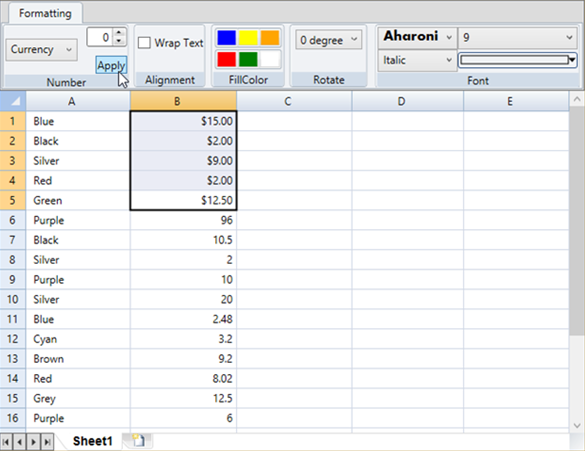Open the Currency number format dropdown
The width and height of the screenshot is (585, 451).
tap(41, 49)
